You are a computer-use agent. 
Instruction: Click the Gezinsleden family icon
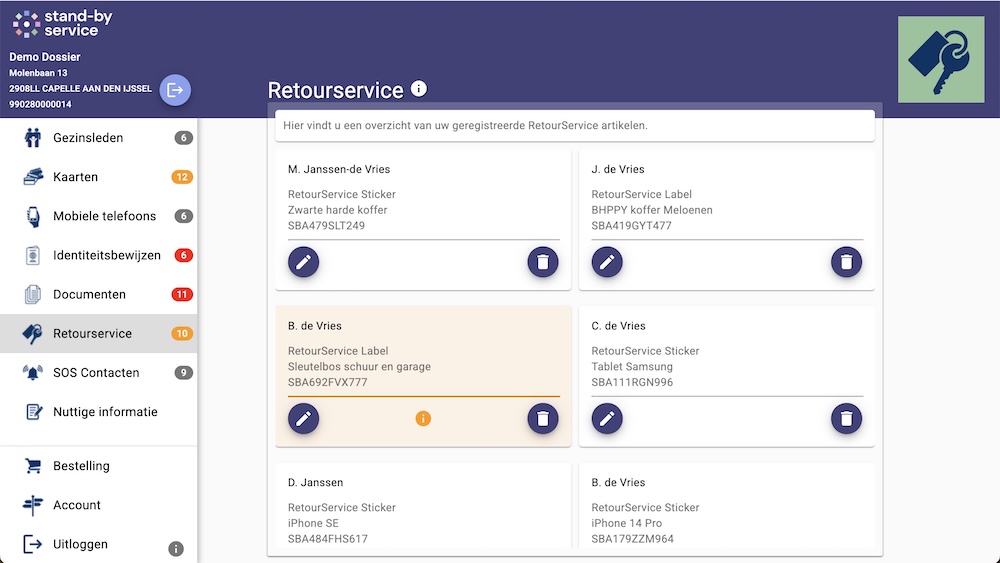click(33, 138)
